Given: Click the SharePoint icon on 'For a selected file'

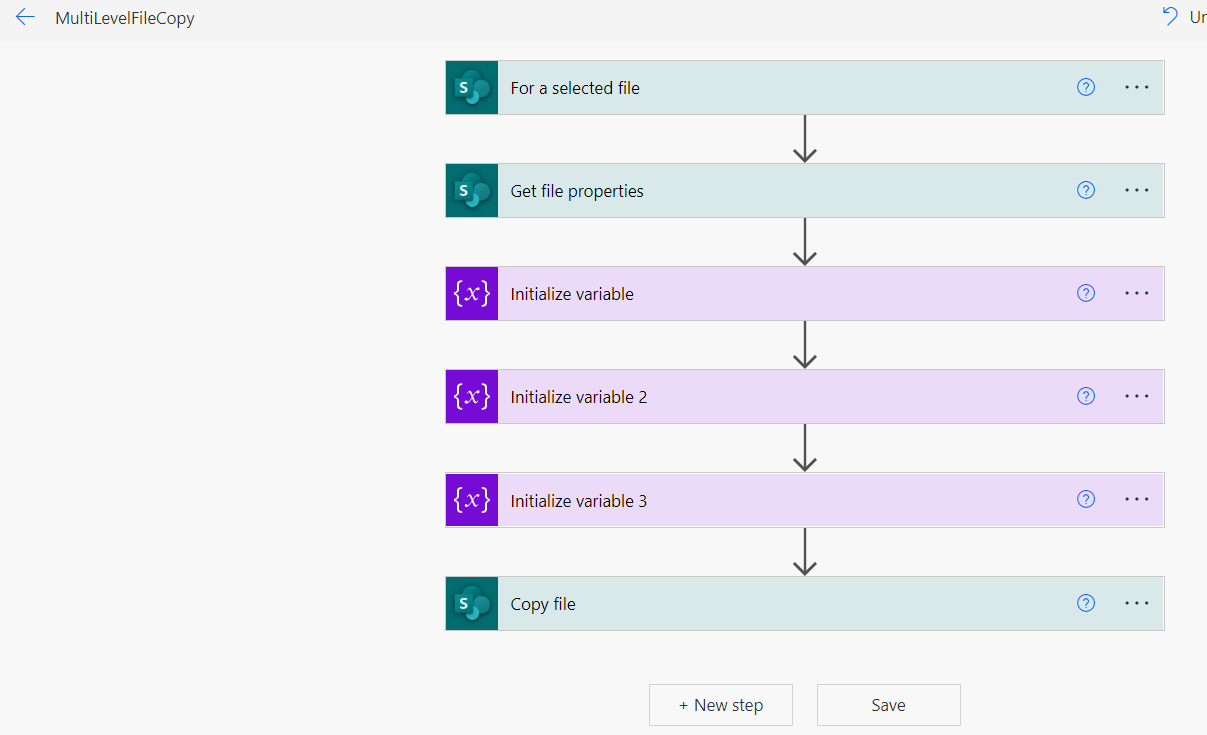Looking at the screenshot, I should [x=472, y=87].
